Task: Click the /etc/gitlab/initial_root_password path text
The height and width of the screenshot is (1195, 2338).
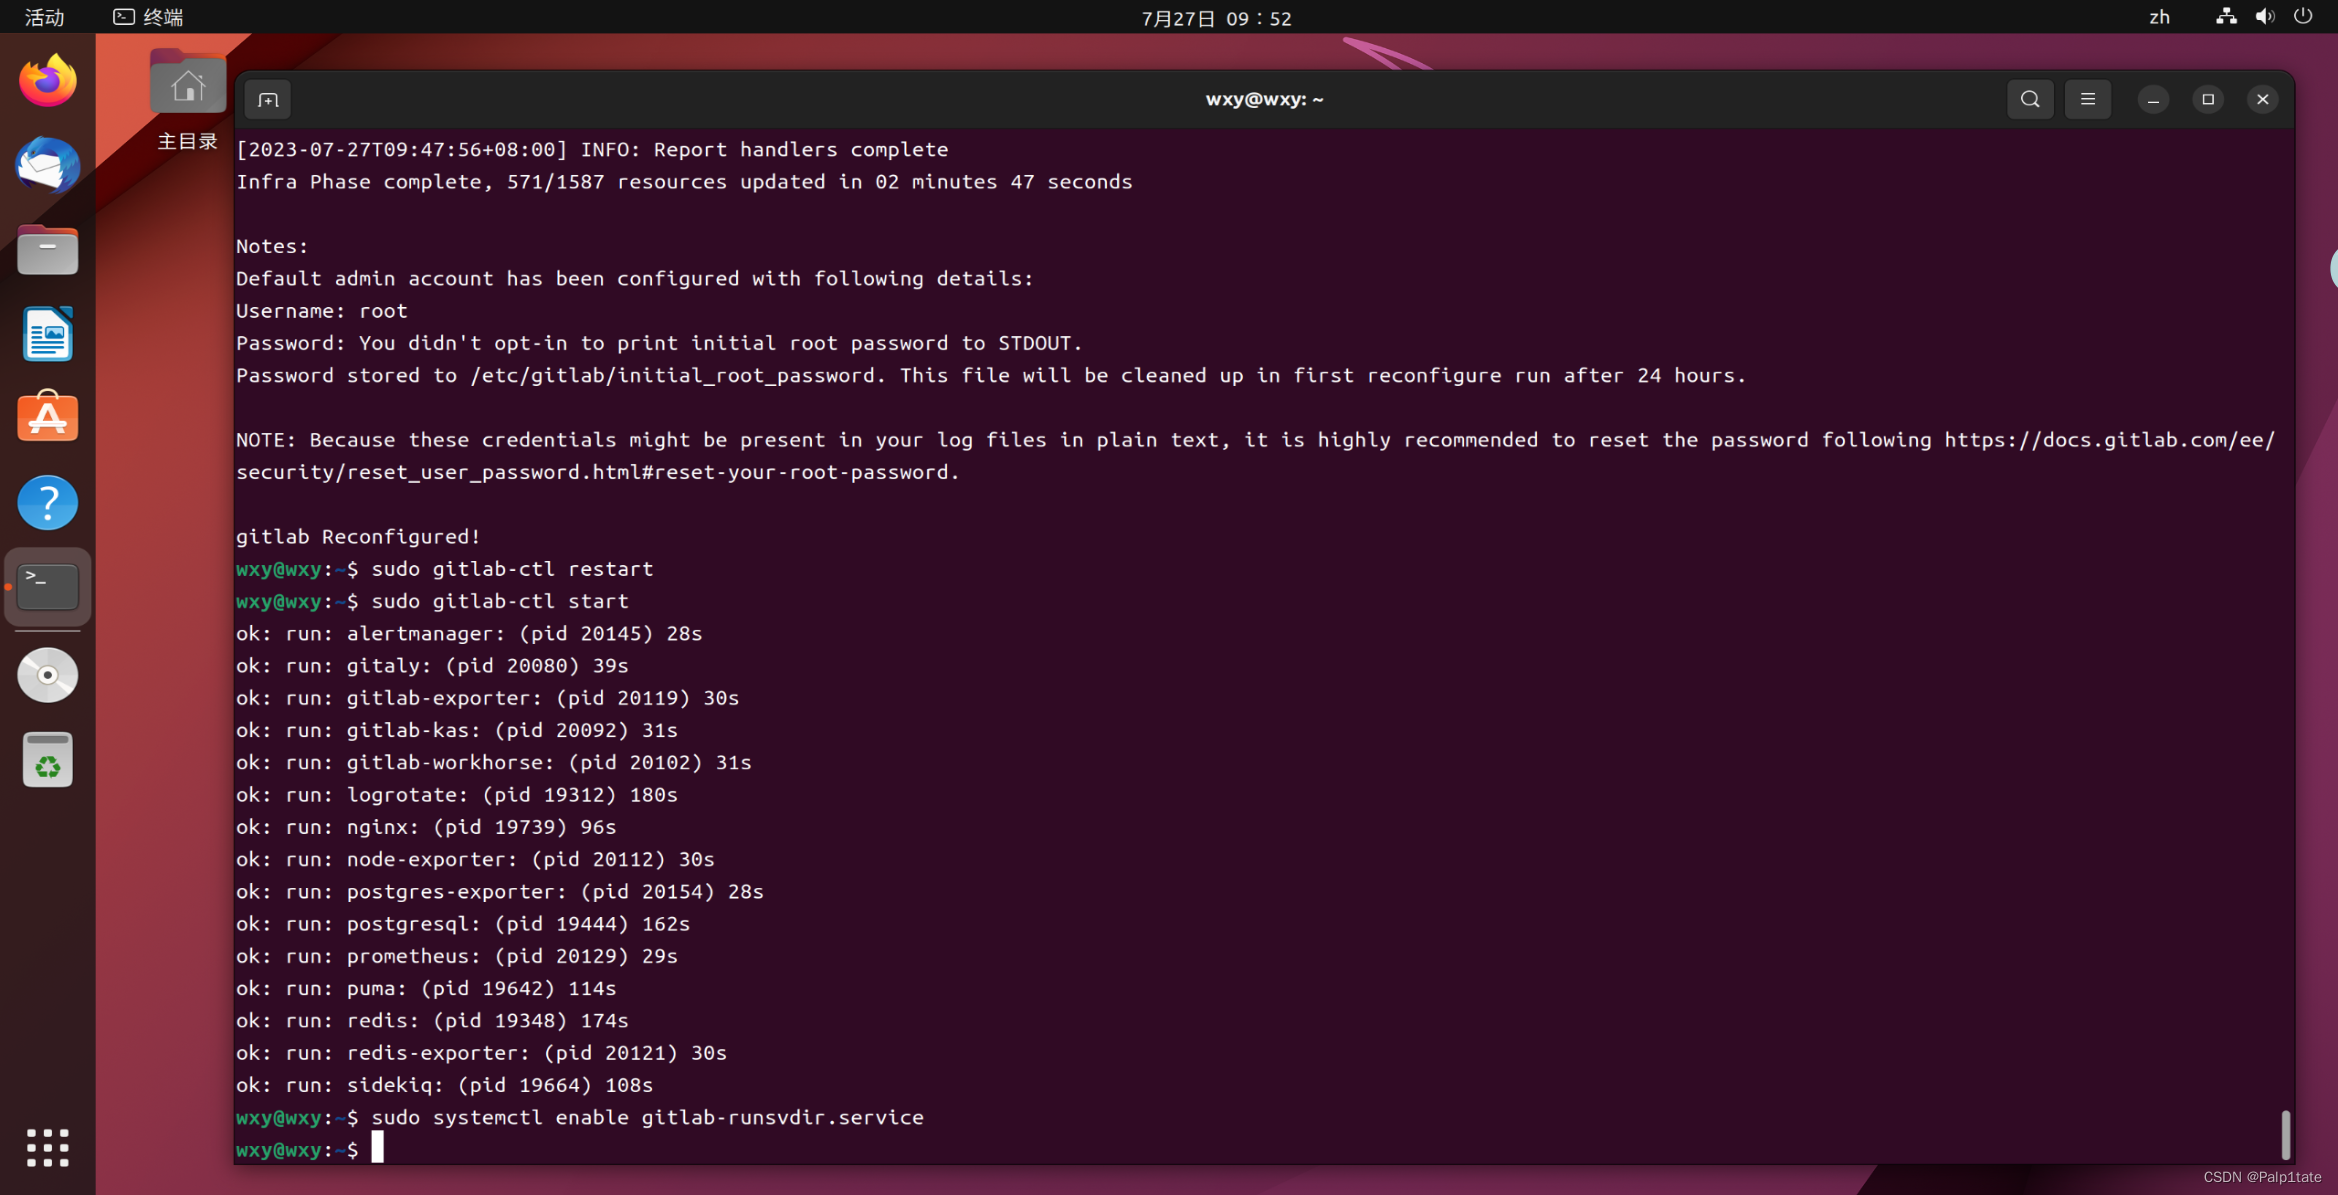Action: click(672, 376)
